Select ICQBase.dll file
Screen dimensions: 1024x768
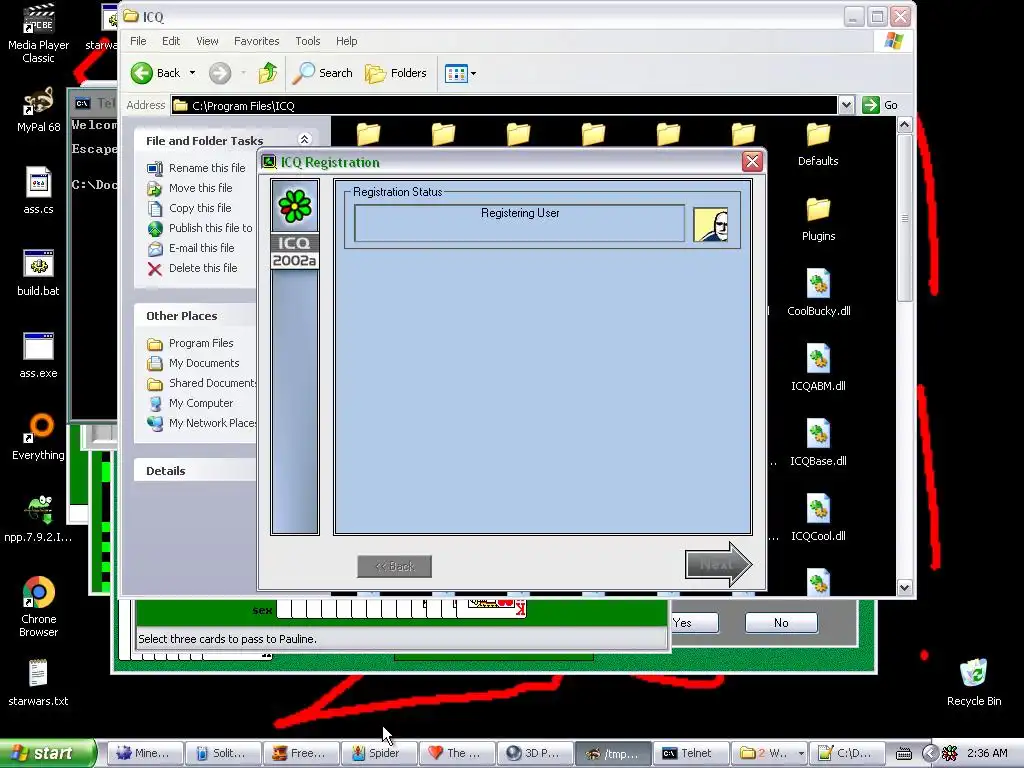pos(818,443)
